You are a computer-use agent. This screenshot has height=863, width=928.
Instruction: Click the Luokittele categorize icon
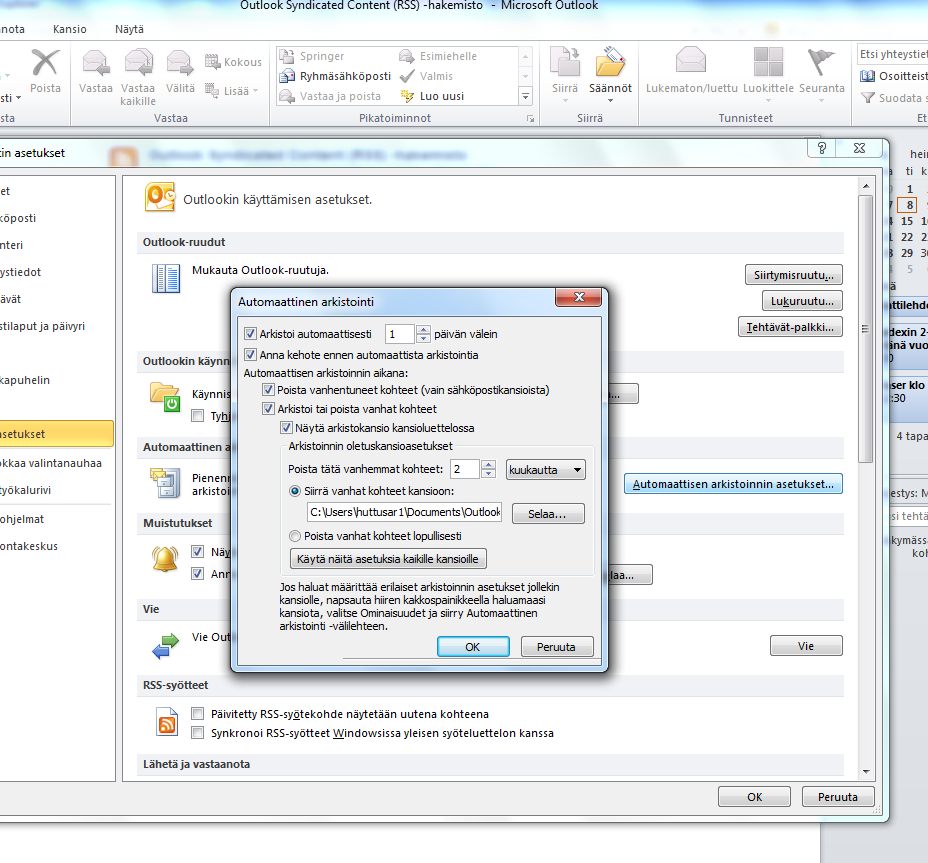768,62
